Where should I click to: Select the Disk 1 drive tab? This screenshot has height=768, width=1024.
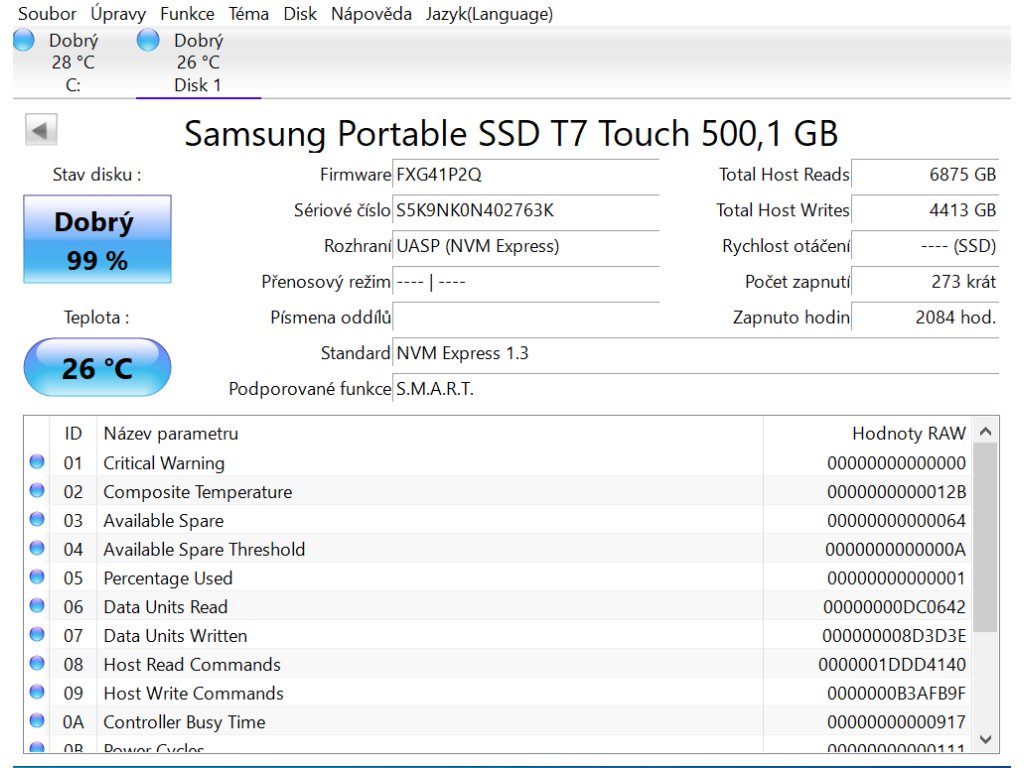click(x=198, y=62)
